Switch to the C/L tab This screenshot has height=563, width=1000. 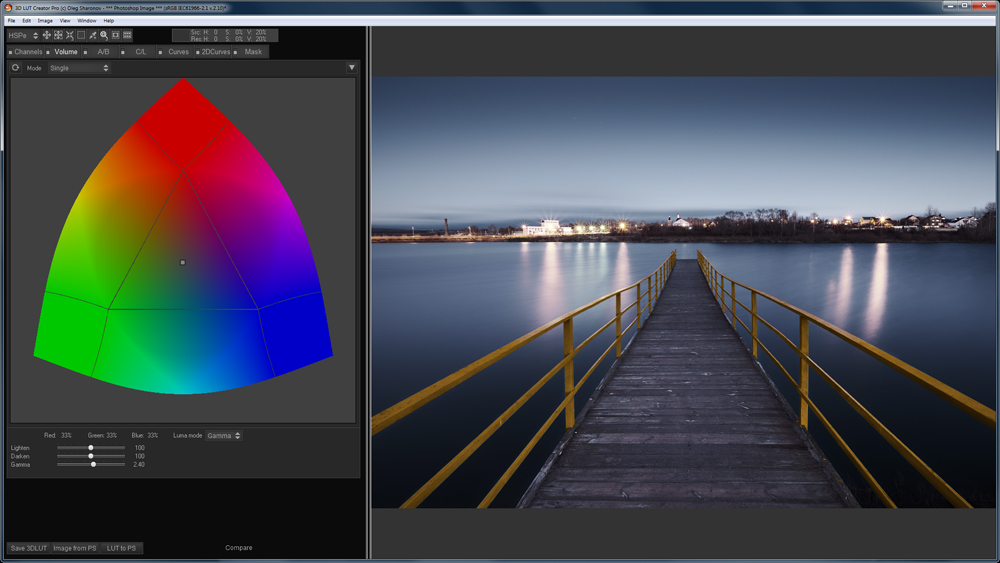point(140,52)
